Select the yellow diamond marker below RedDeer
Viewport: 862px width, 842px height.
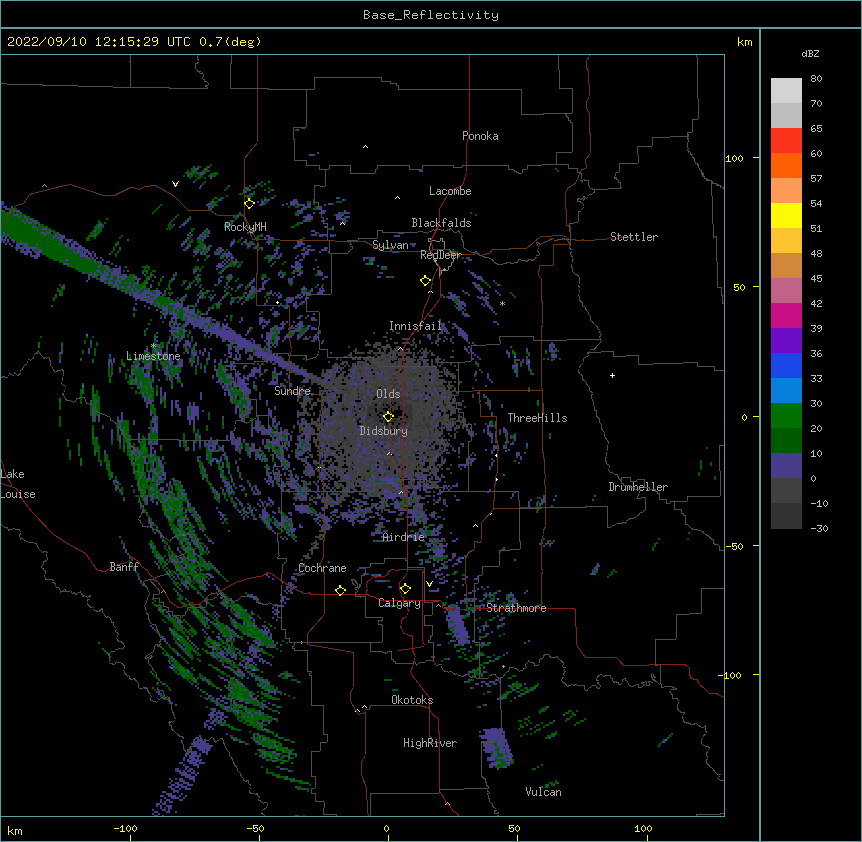426,281
